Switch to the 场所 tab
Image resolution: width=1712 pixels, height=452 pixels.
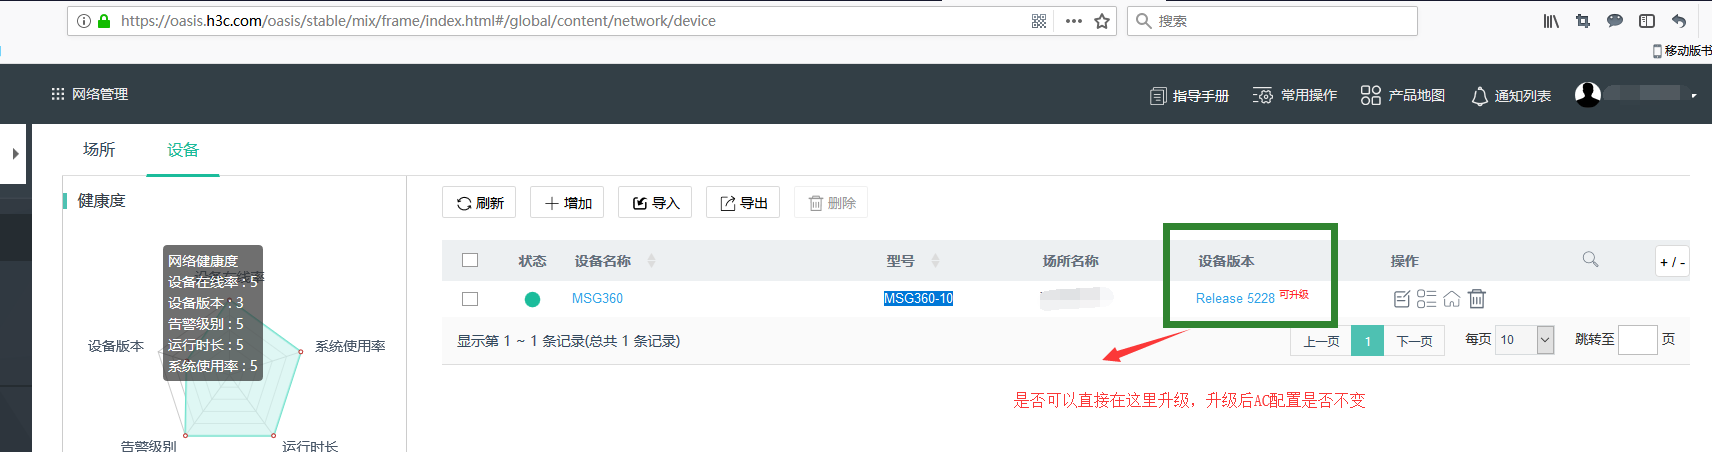pos(99,150)
